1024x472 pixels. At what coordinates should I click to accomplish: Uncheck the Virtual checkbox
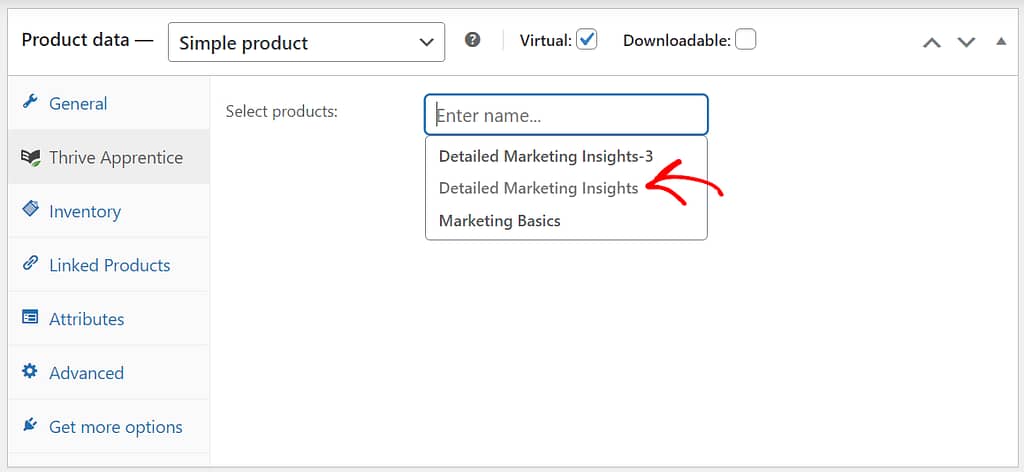coord(586,40)
